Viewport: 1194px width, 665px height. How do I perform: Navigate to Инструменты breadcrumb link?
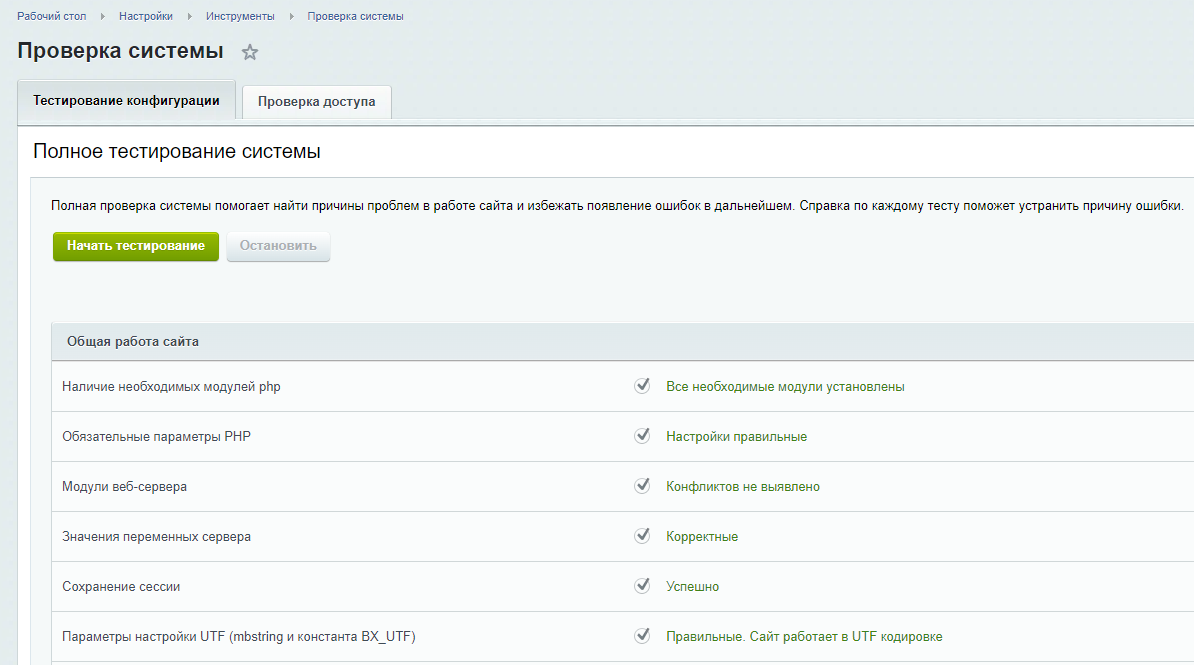click(x=241, y=16)
